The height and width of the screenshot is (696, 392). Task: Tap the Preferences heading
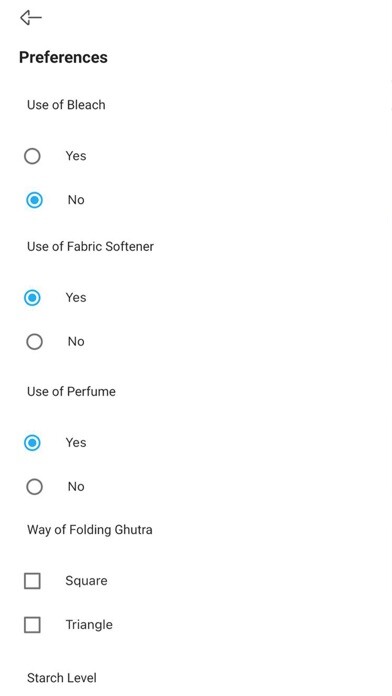click(x=63, y=57)
